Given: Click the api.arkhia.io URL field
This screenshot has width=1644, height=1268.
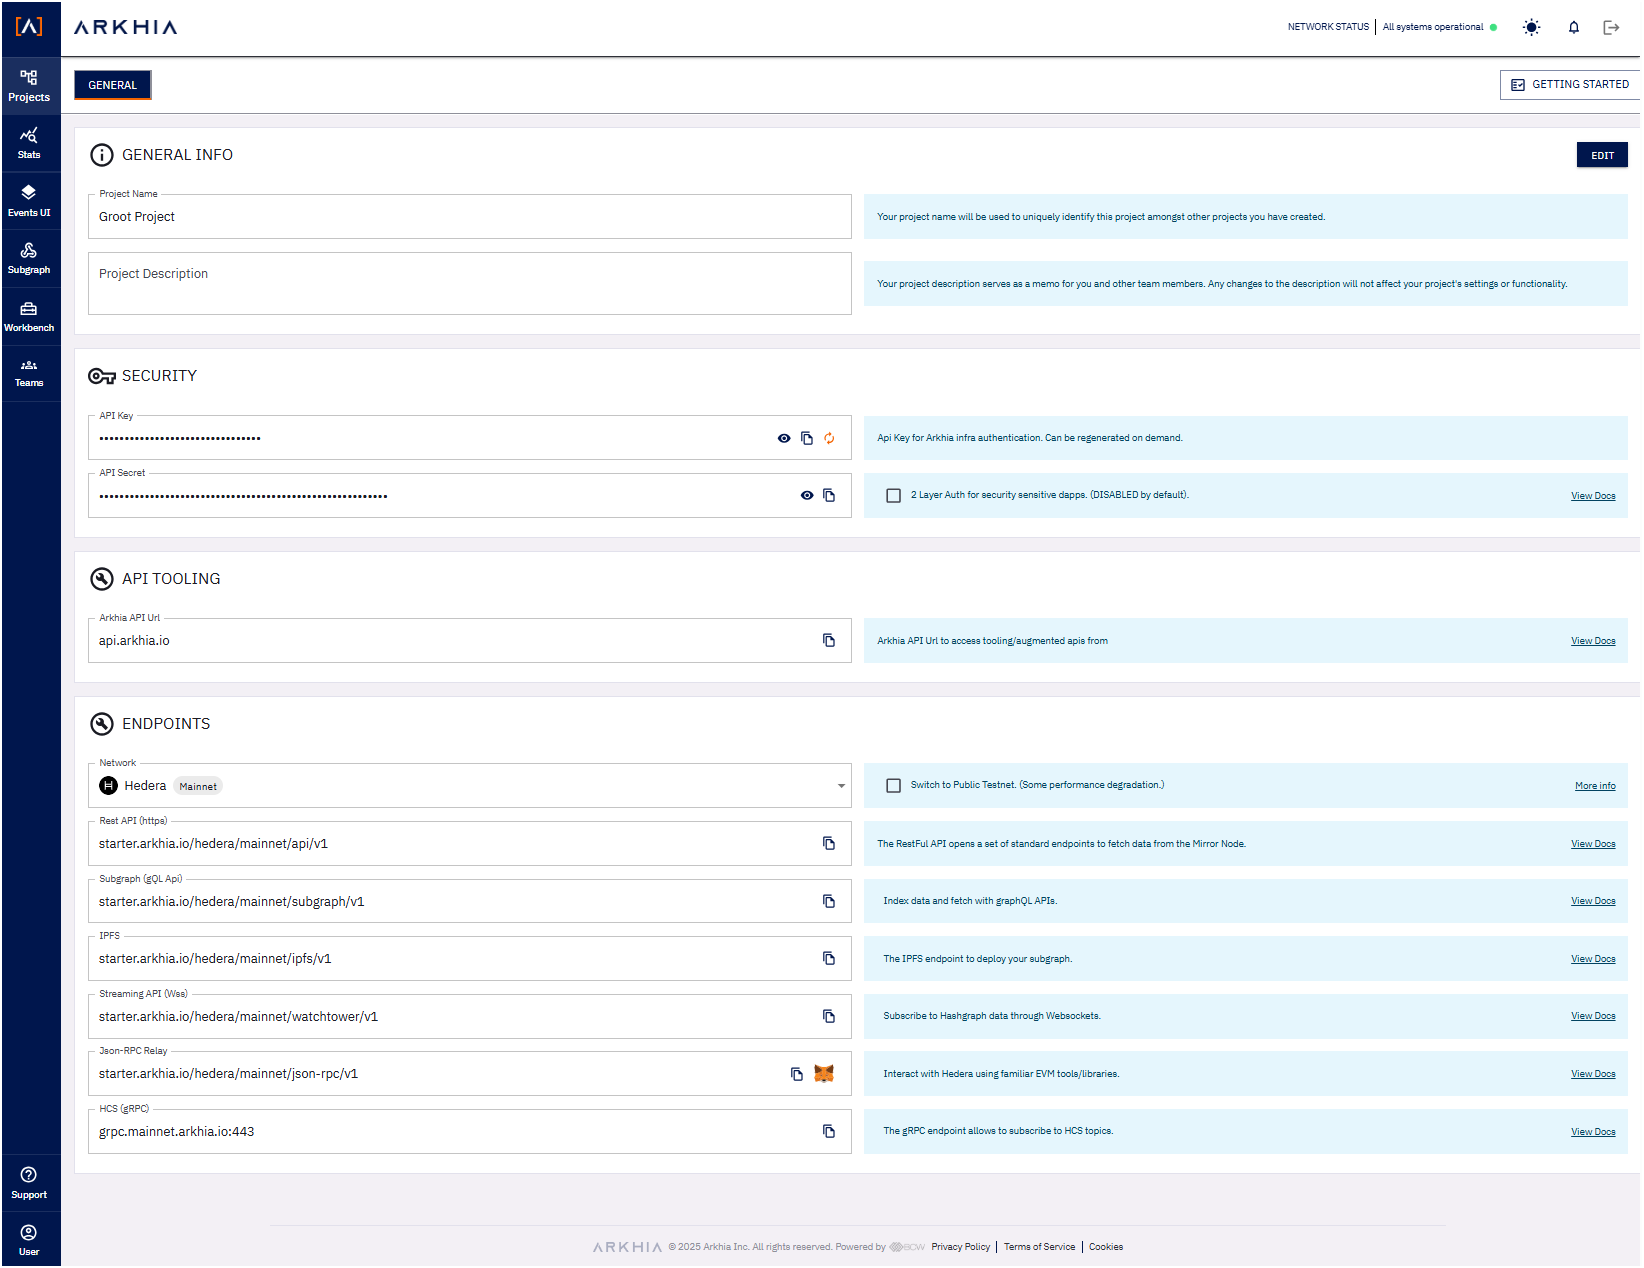Looking at the screenshot, I should tap(470, 640).
